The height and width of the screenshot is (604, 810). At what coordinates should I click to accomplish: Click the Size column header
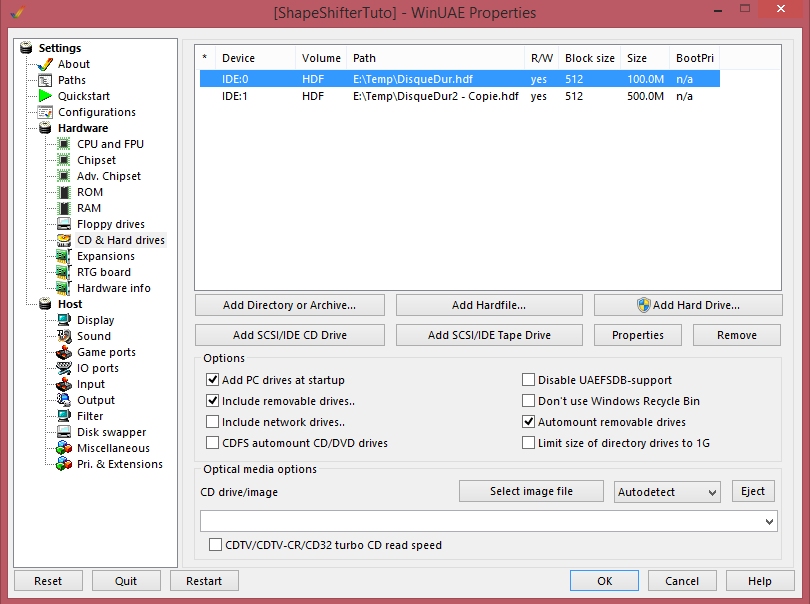click(x=636, y=58)
